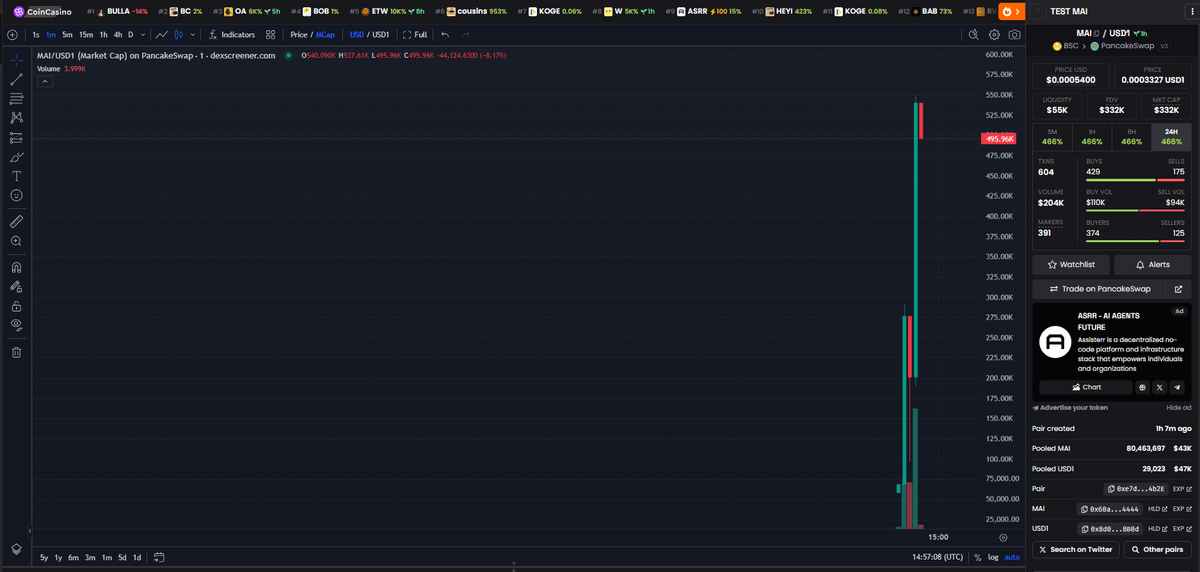Add pair to Watchlist

[1070, 265]
